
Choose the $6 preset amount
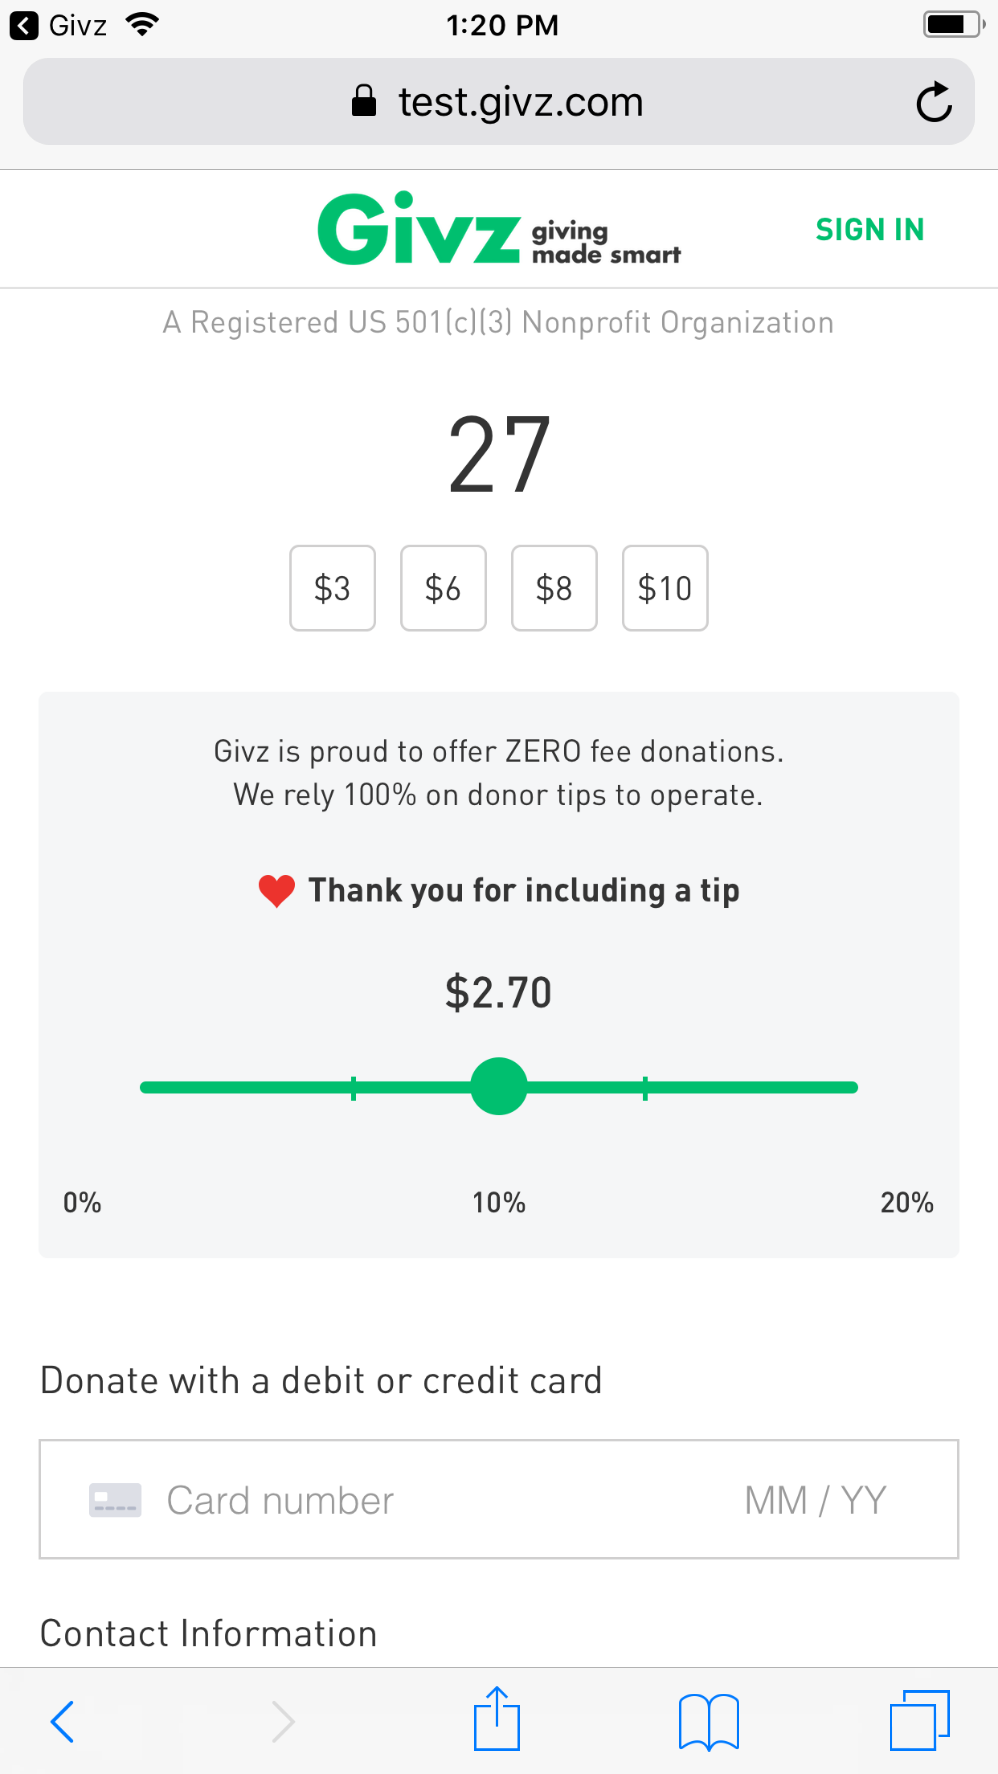click(443, 588)
